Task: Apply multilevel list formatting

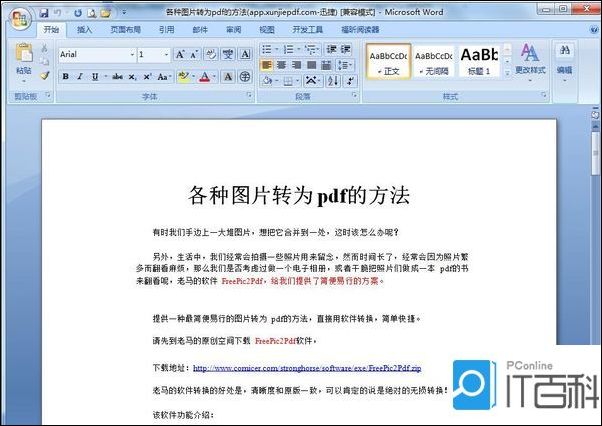Action: pyautogui.click(x=310, y=49)
